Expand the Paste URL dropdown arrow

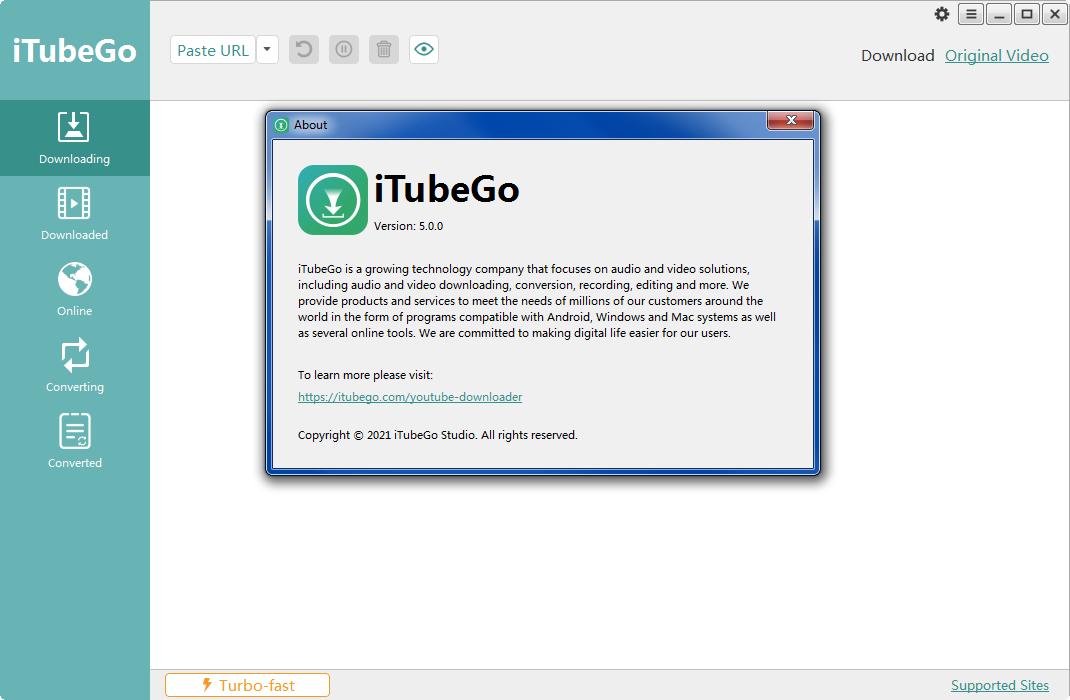268,50
